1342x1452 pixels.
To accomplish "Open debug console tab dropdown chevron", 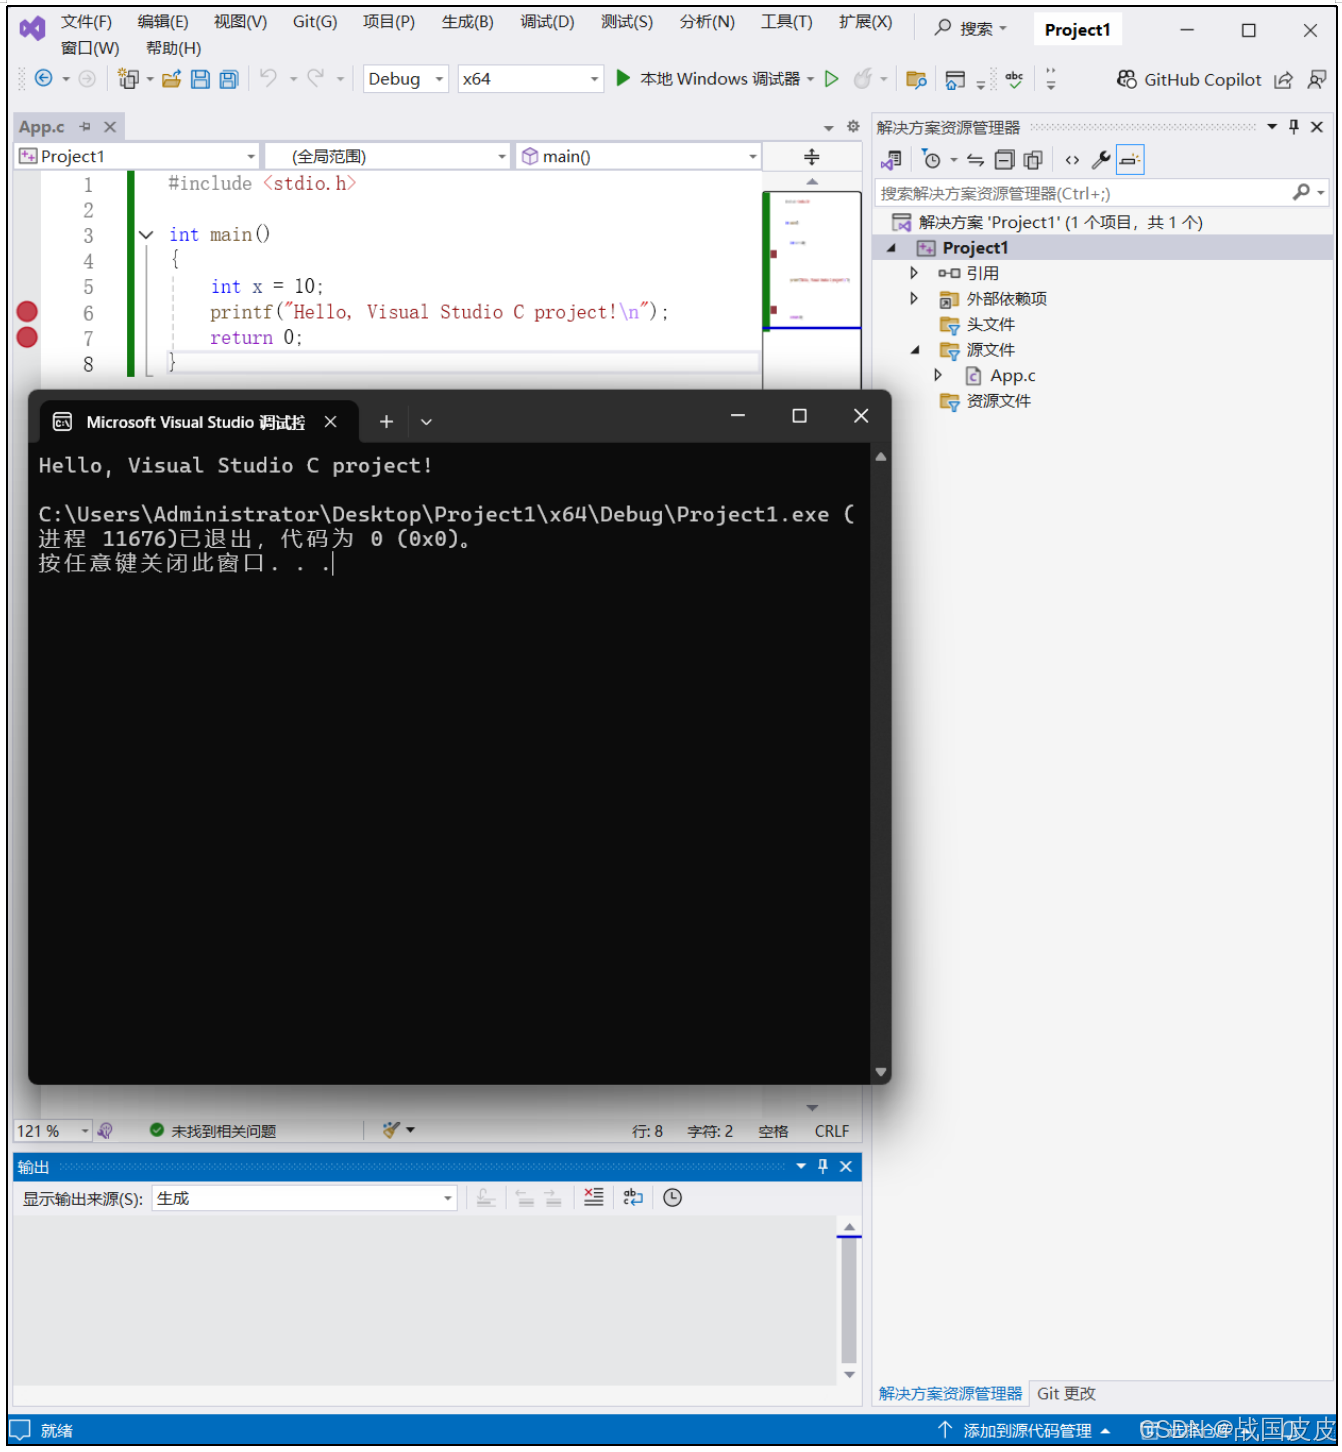I will click(426, 422).
